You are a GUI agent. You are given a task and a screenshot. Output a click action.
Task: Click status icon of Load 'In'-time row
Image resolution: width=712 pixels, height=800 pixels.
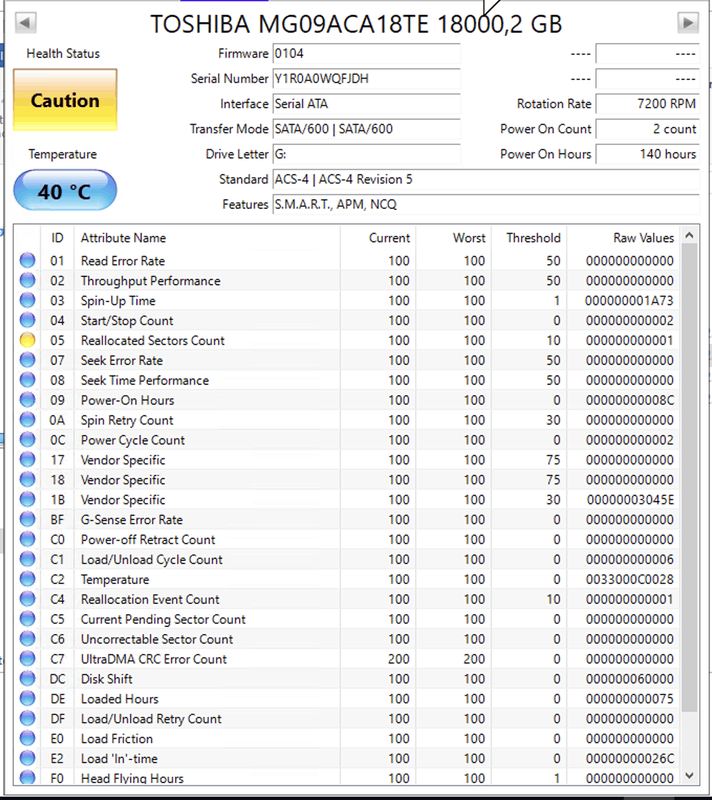28,758
